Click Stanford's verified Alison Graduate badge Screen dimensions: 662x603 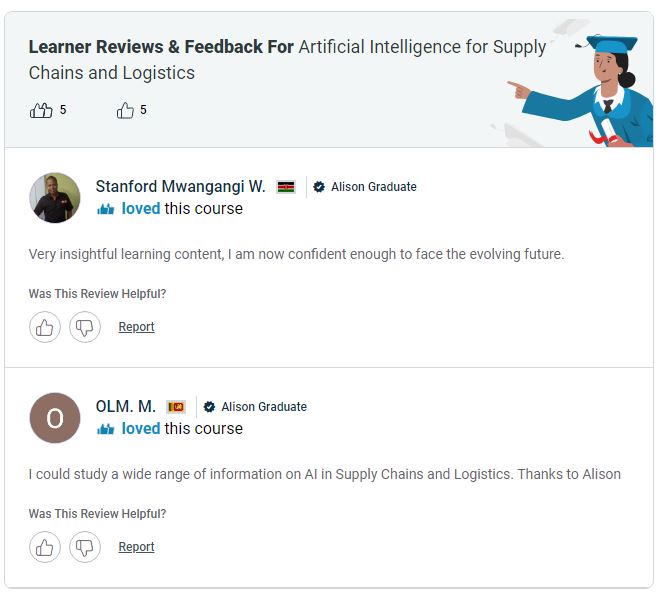pyautogui.click(x=319, y=187)
